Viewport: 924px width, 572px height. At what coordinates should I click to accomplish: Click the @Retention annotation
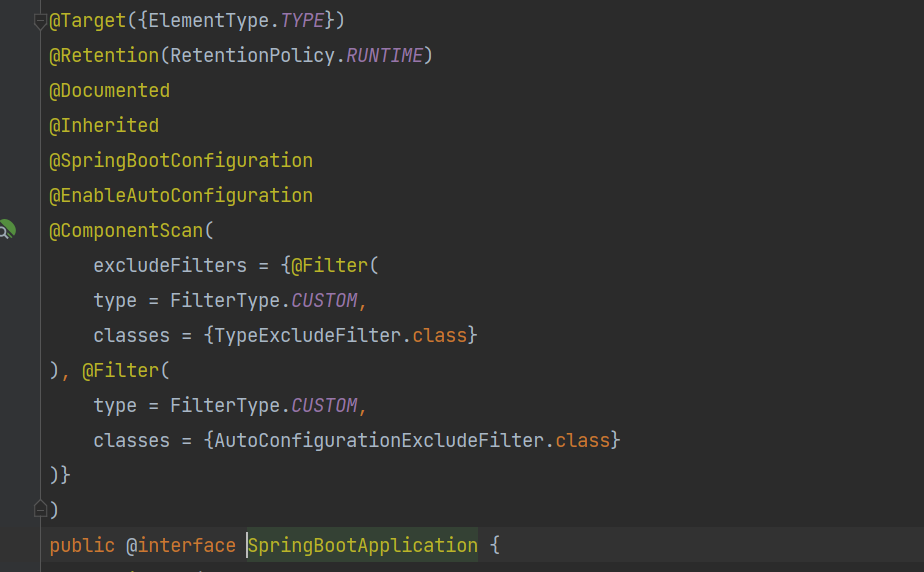104,55
